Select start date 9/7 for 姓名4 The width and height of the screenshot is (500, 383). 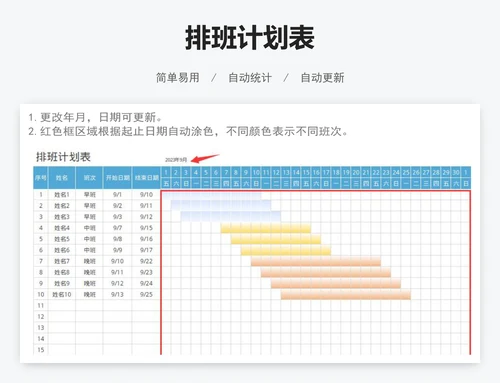point(117,228)
